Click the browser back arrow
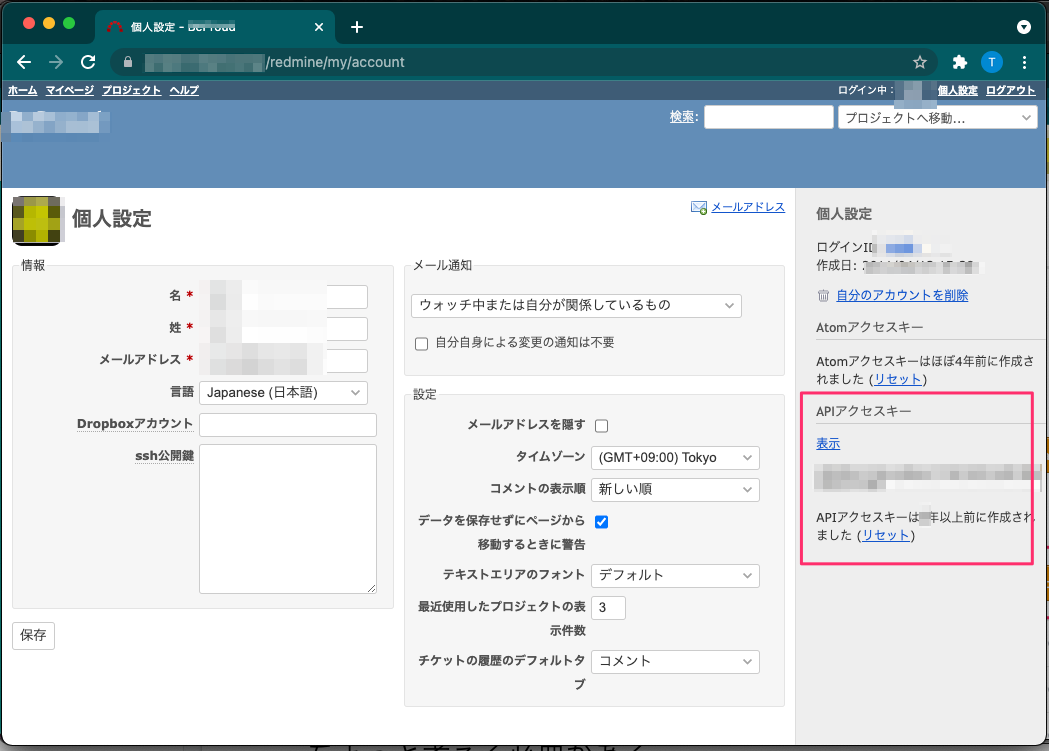This screenshot has width=1049, height=751. 24,61
